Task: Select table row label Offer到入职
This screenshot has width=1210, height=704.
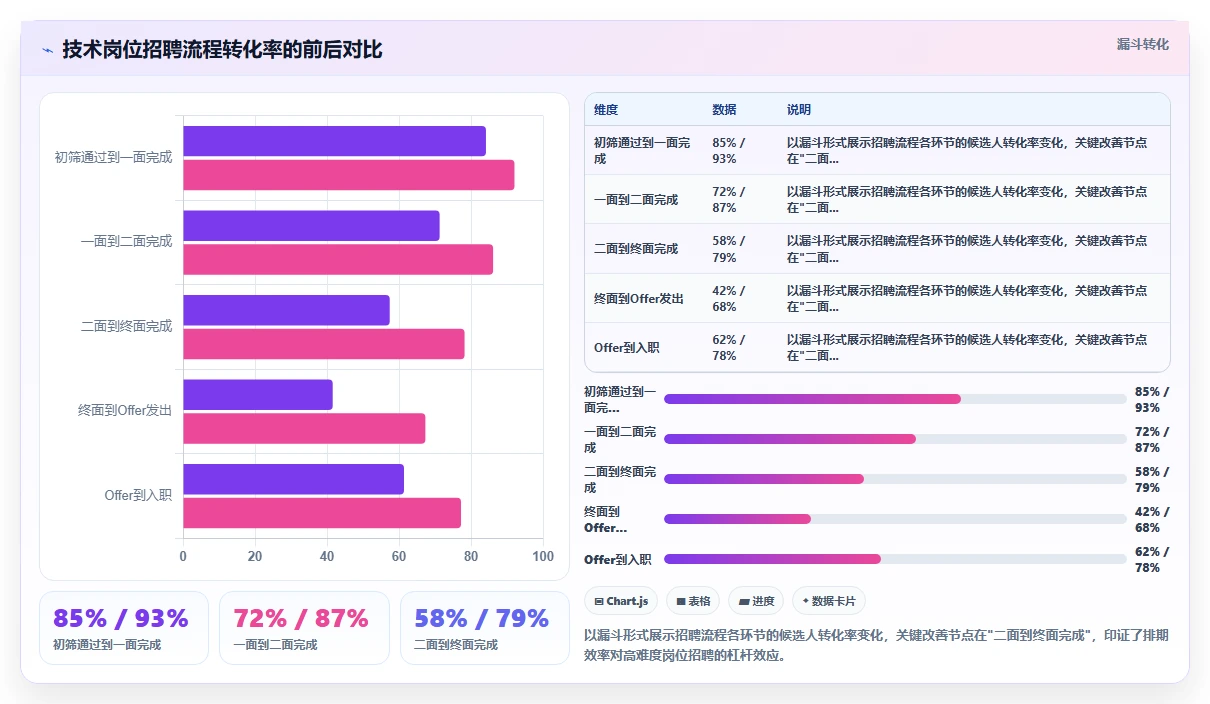Action: (x=627, y=347)
